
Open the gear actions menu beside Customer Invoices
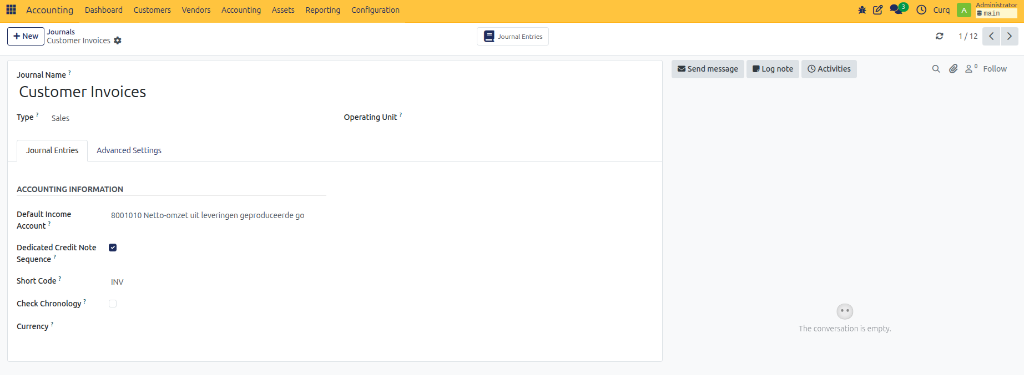coord(118,41)
